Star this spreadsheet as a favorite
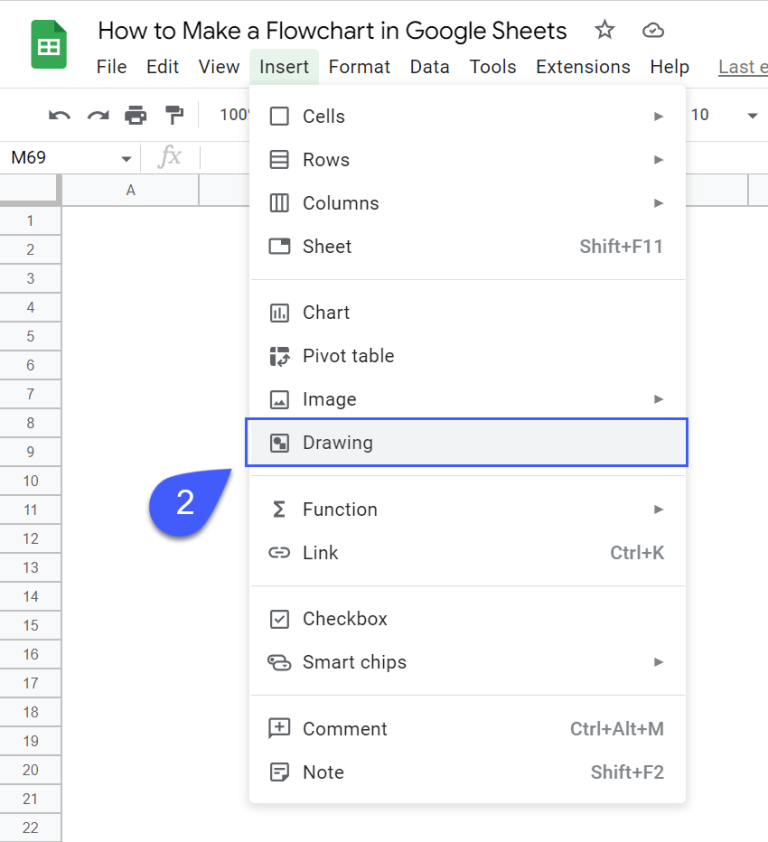 click(604, 31)
